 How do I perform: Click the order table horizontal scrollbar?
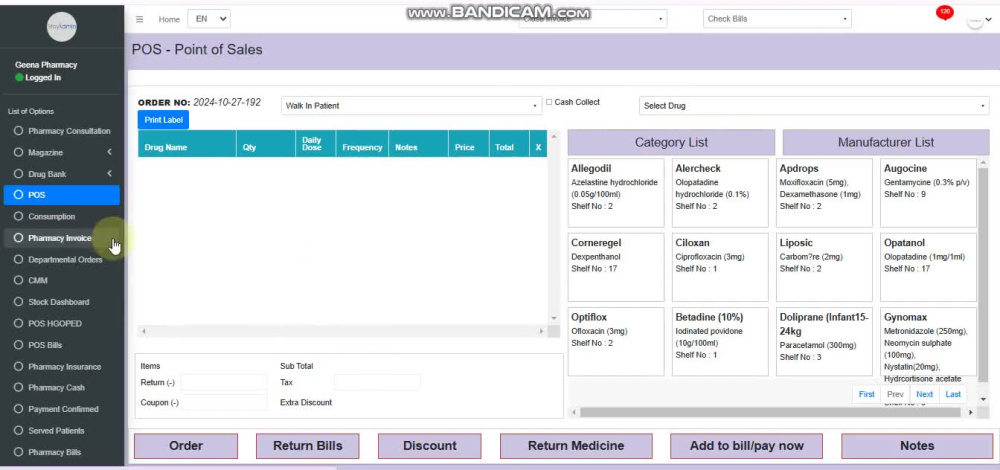click(342, 331)
